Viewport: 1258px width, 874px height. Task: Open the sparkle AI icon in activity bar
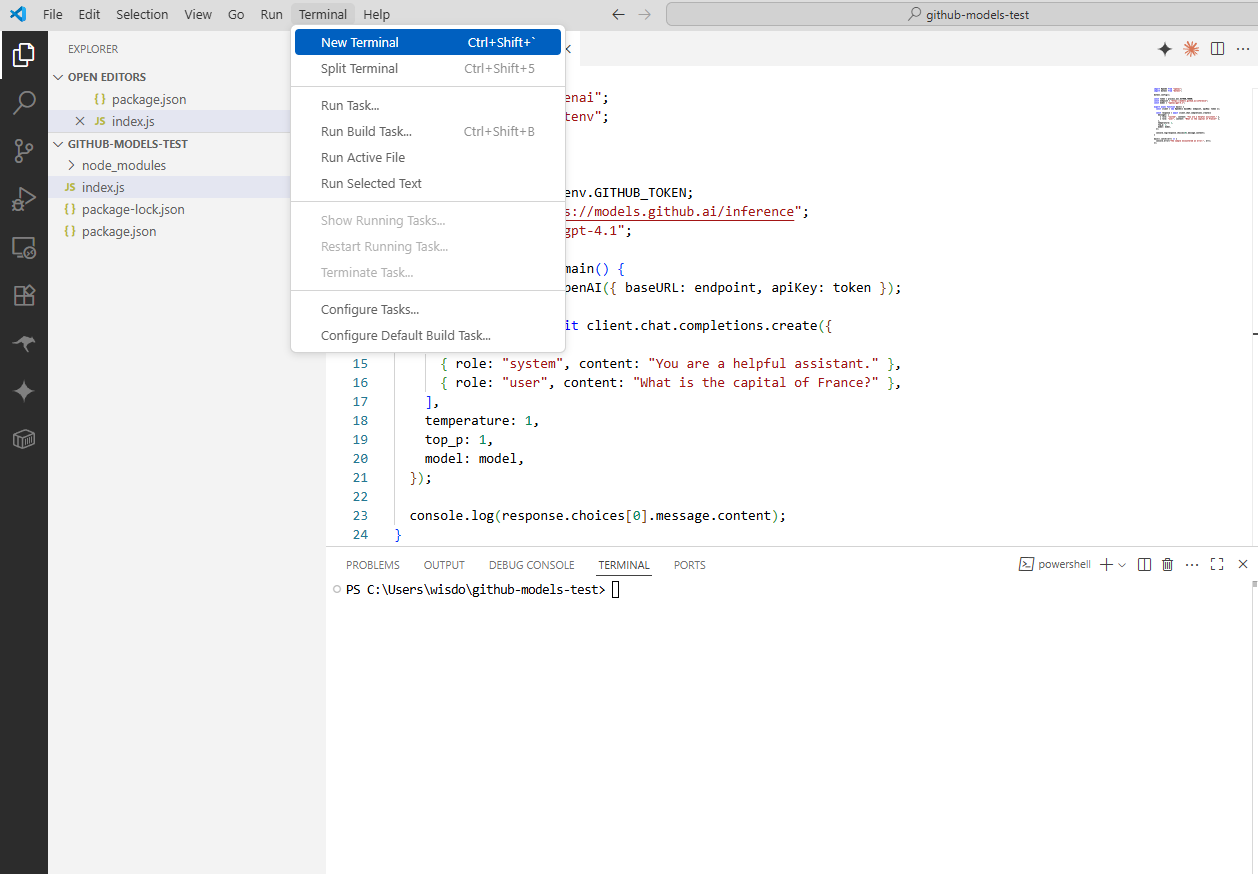pos(24,391)
